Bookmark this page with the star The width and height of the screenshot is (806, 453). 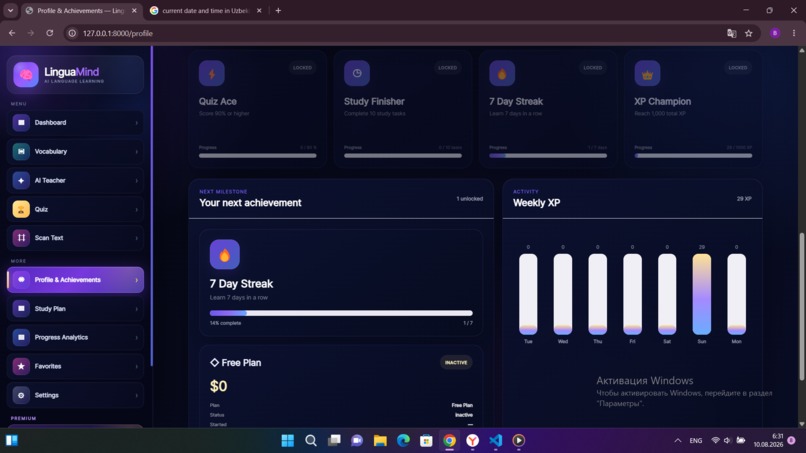click(748, 33)
